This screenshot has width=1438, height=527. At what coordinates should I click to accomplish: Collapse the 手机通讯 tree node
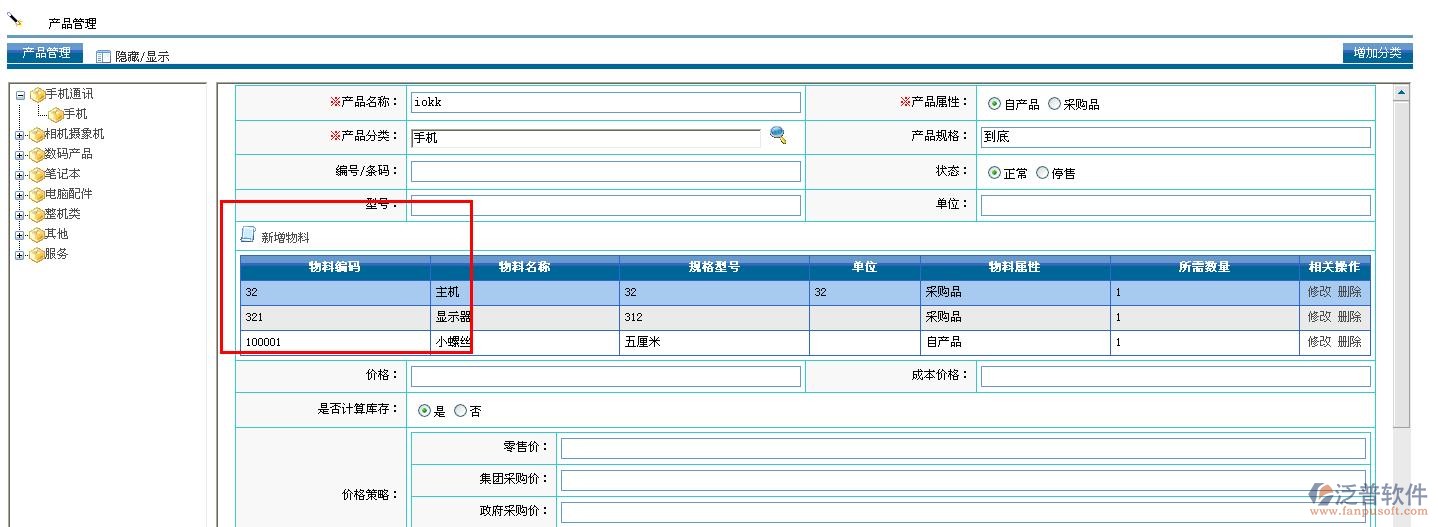[20, 95]
